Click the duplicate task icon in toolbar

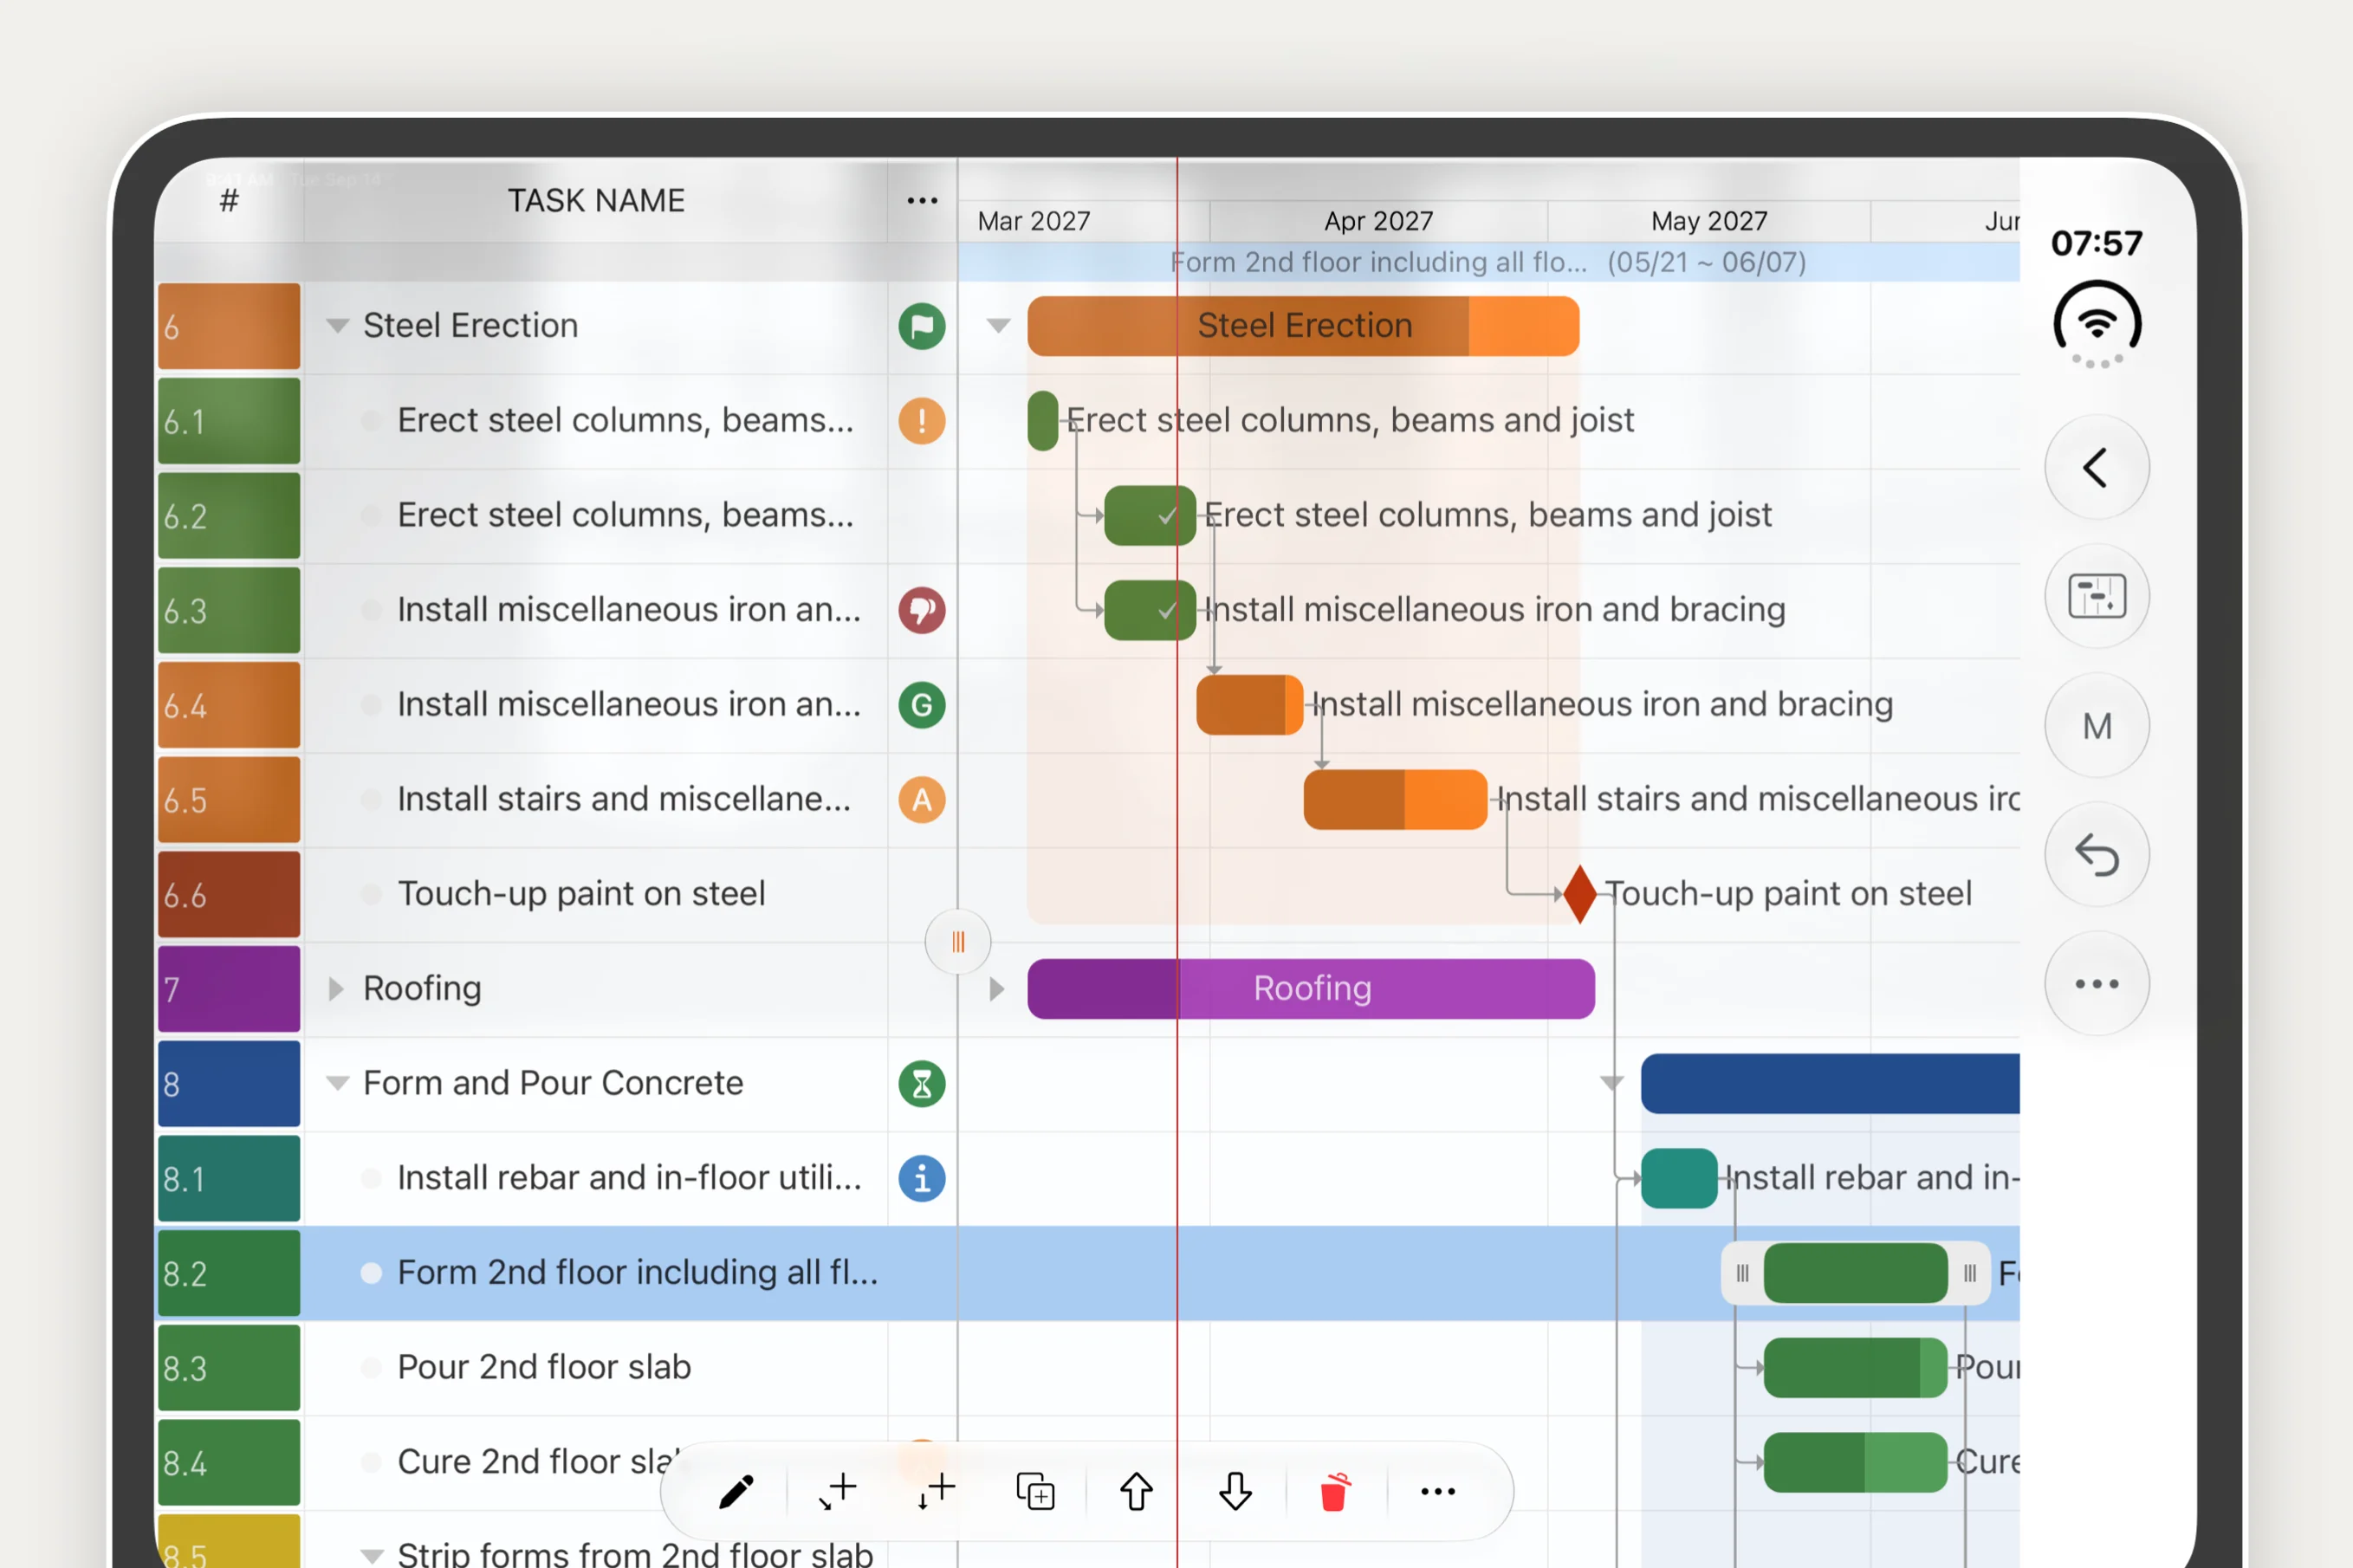[1035, 1491]
